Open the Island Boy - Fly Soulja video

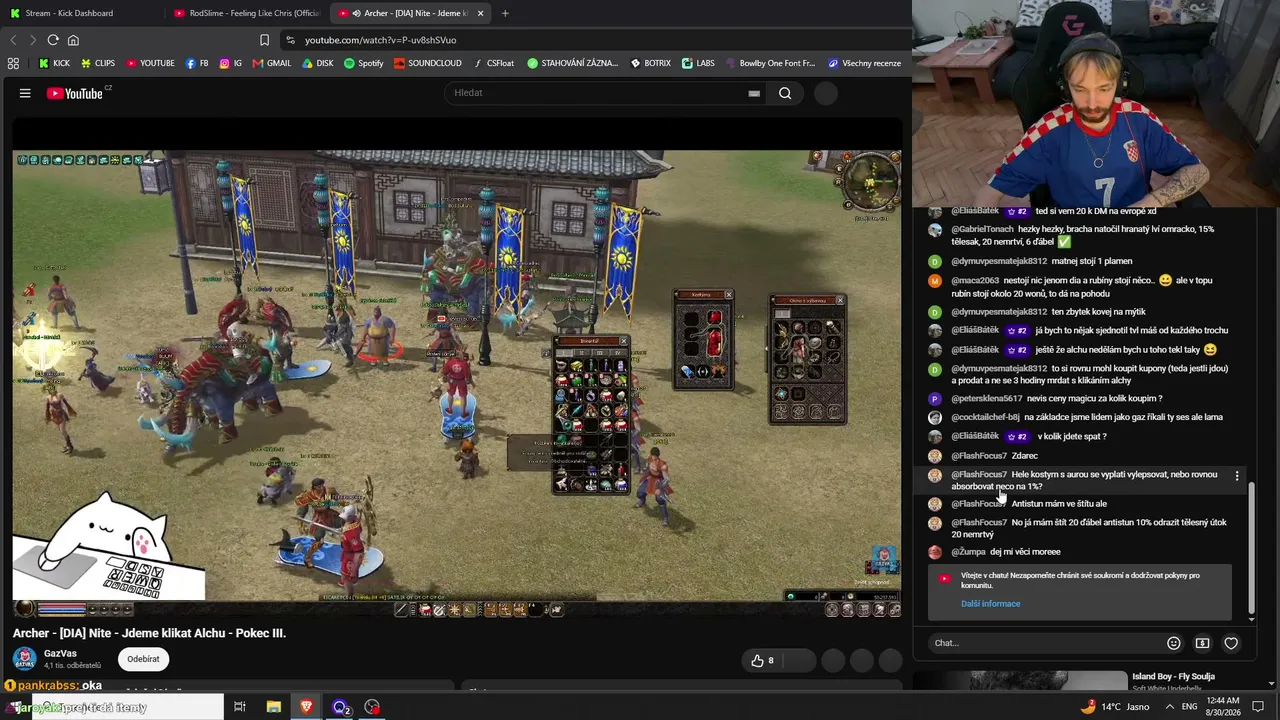click(1173, 677)
